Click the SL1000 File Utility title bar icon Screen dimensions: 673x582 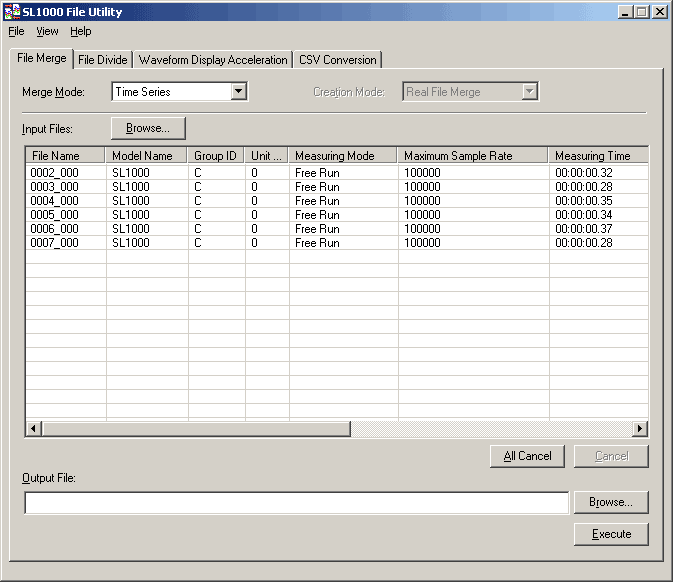(12, 12)
